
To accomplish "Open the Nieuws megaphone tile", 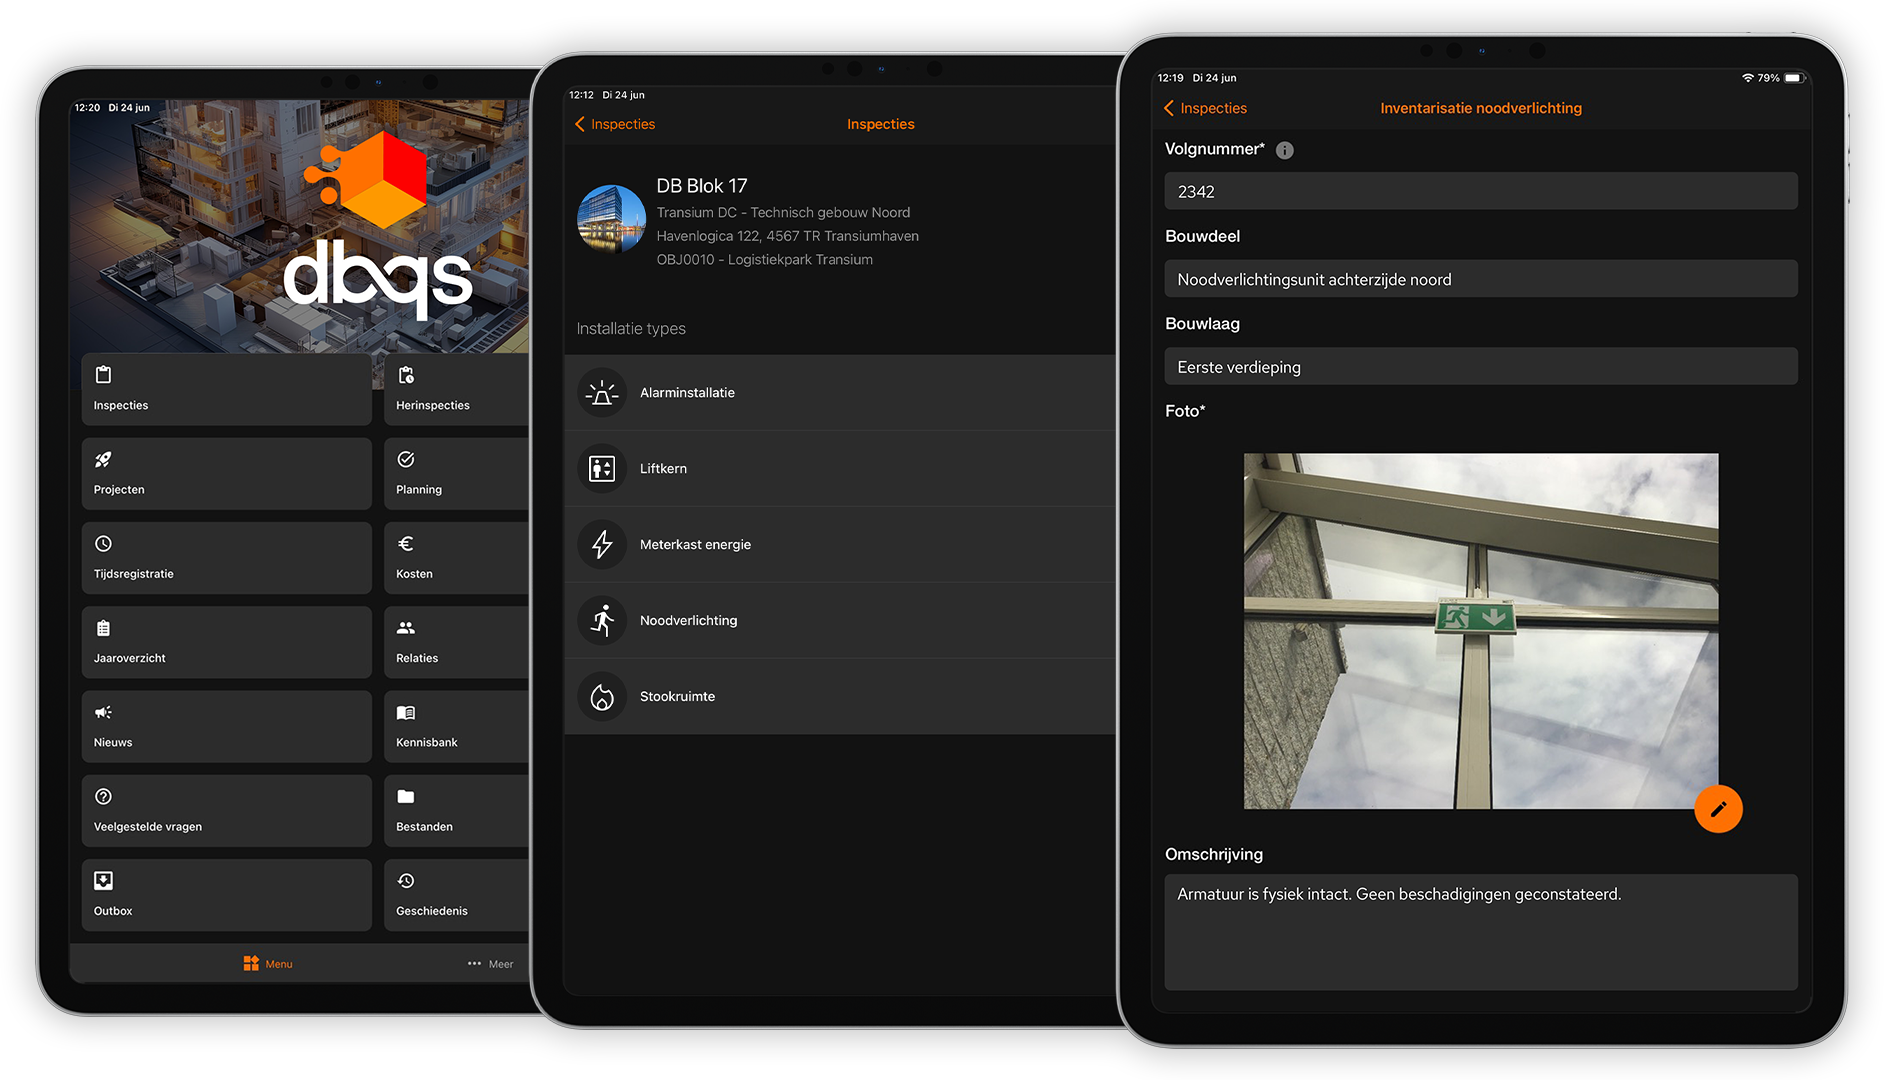I will (x=226, y=727).
